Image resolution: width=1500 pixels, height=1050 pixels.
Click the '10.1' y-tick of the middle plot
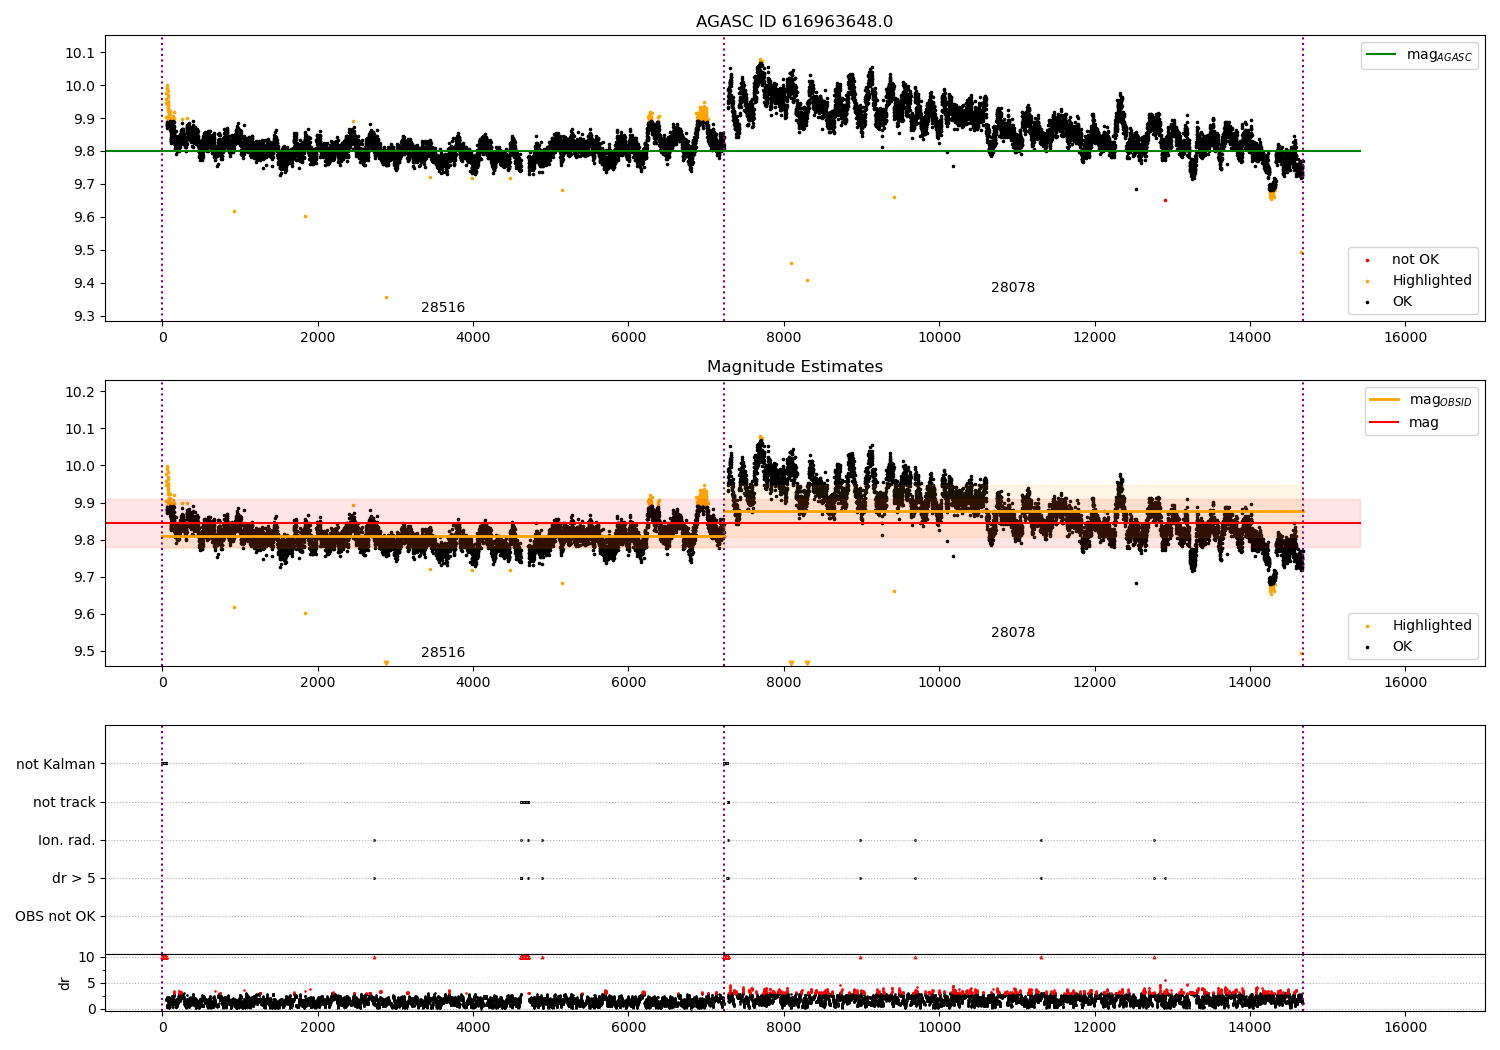[x=82, y=429]
